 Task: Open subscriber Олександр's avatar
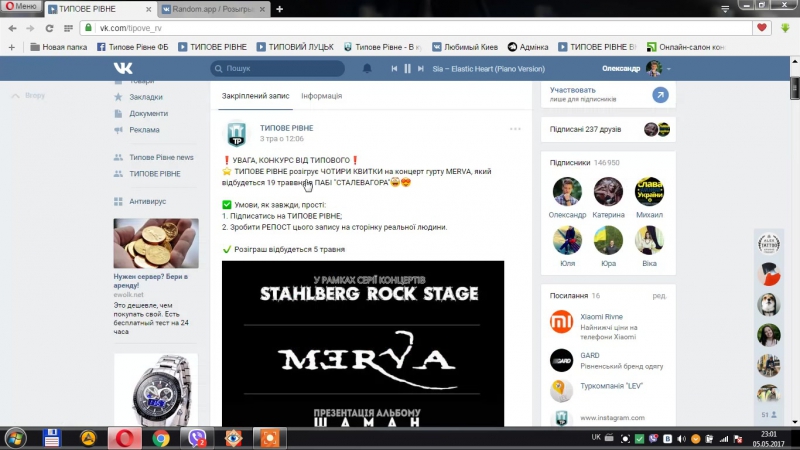[x=567, y=191]
